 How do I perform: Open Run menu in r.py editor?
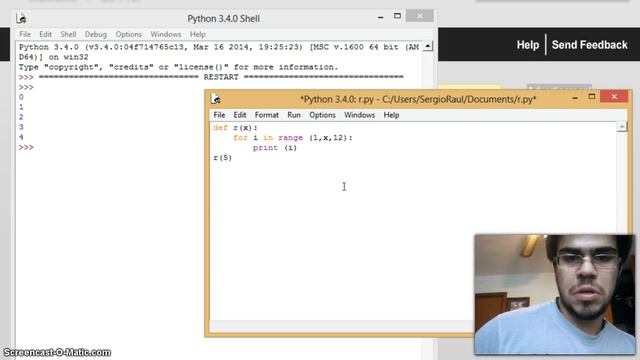pos(294,115)
